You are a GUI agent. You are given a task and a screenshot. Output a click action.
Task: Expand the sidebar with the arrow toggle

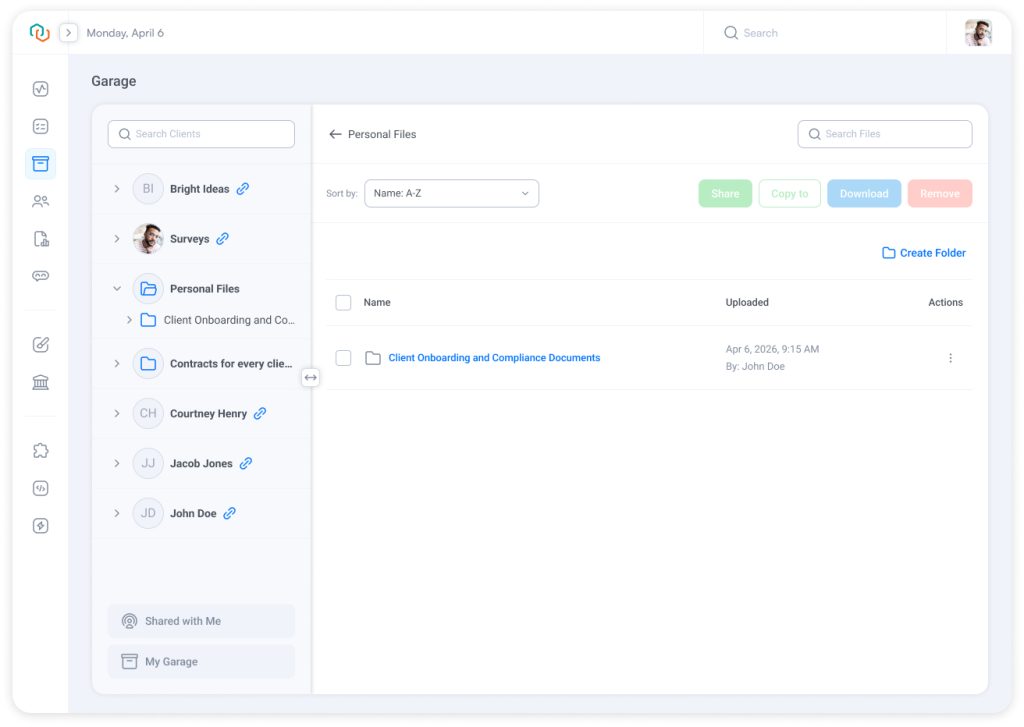click(69, 33)
